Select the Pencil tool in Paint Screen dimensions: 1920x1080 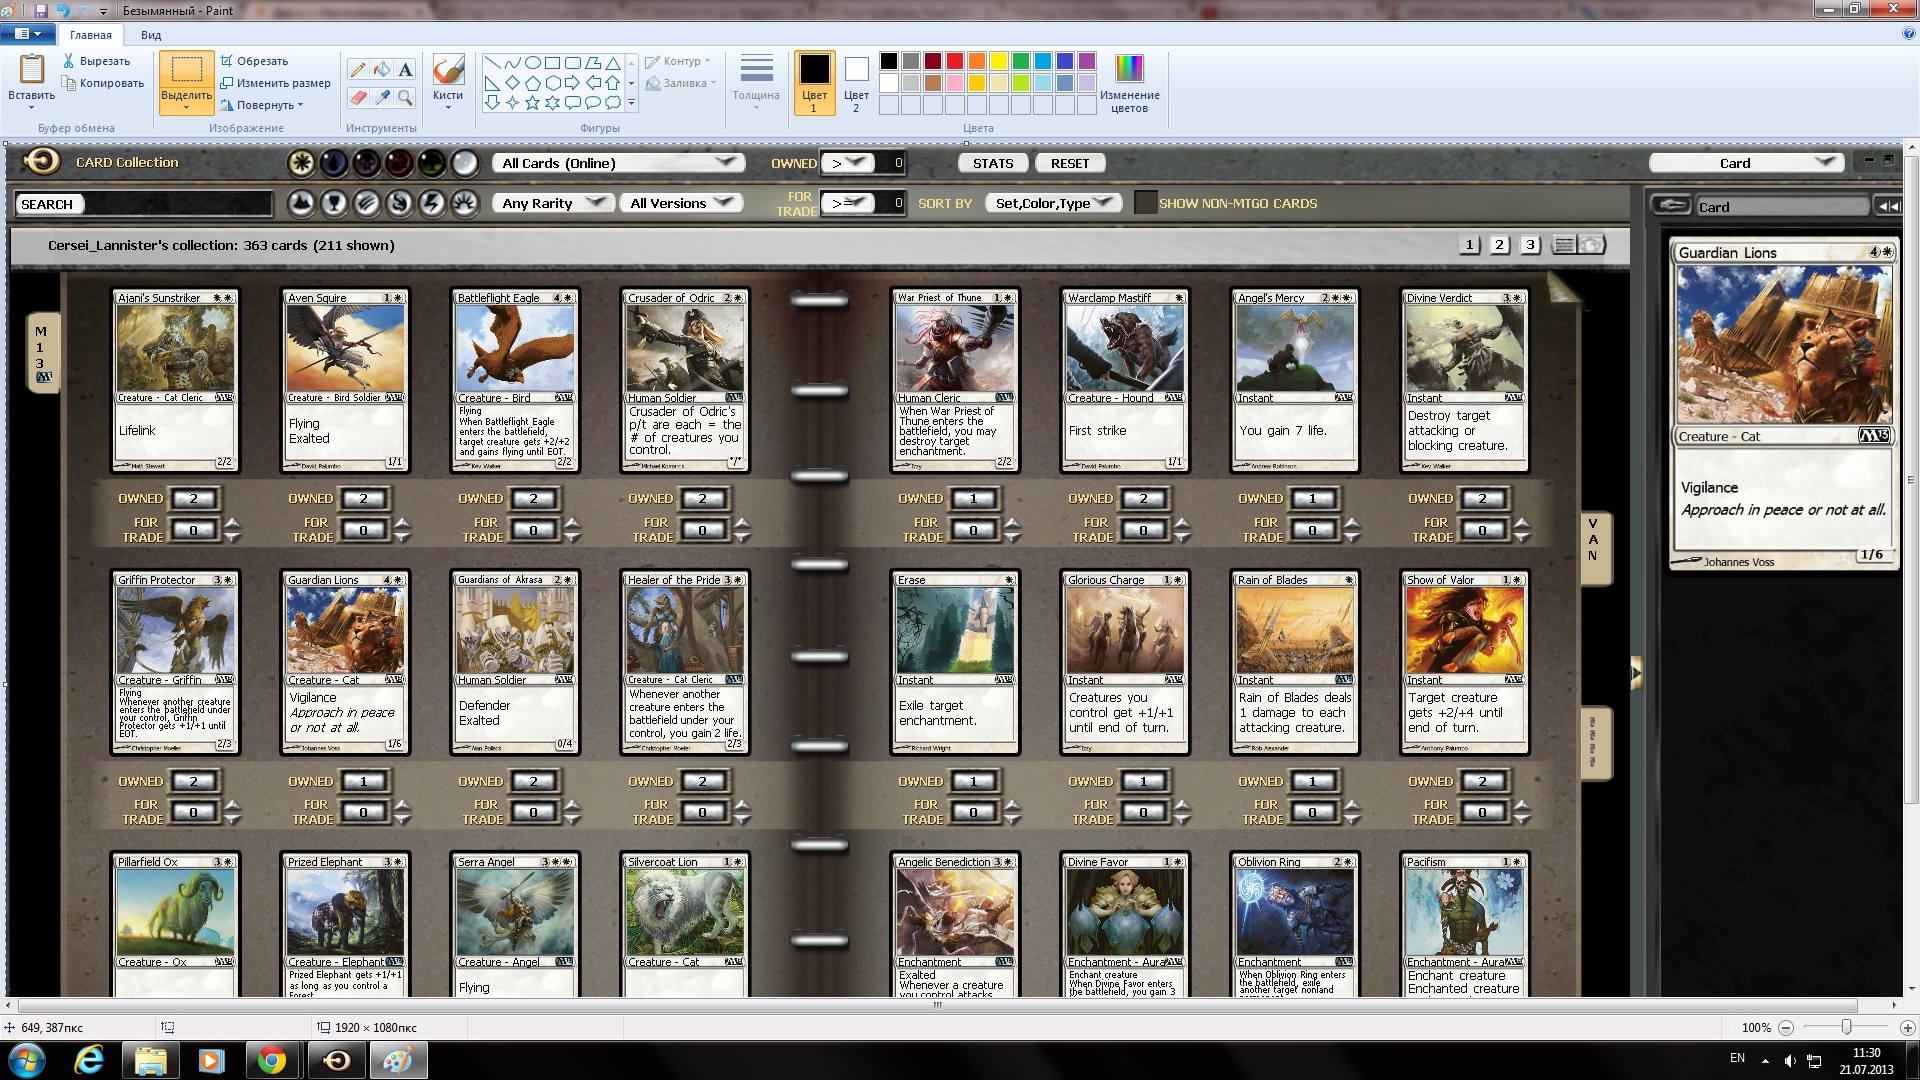coord(358,69)
